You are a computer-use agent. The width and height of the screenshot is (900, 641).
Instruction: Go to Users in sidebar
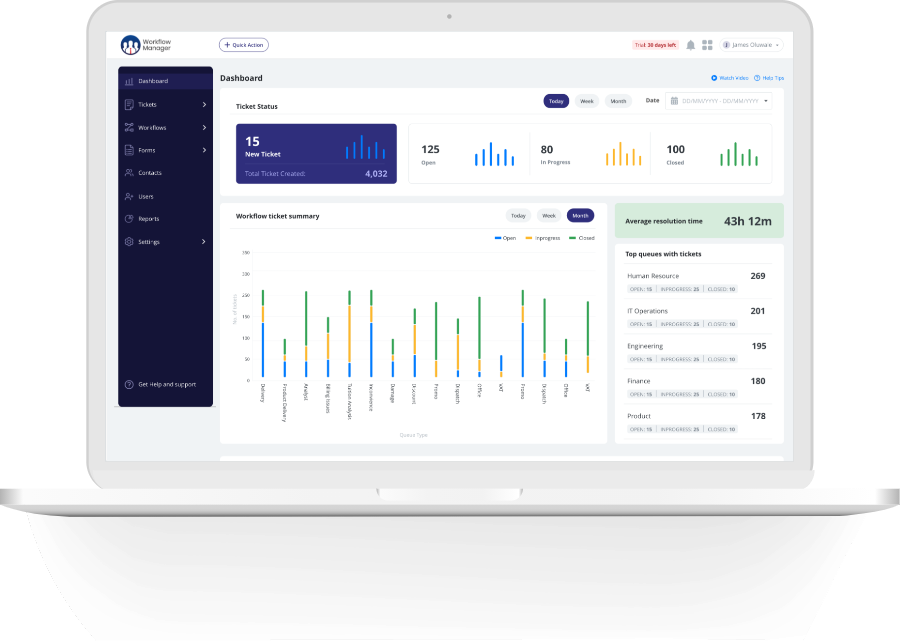tap(146, 196)
